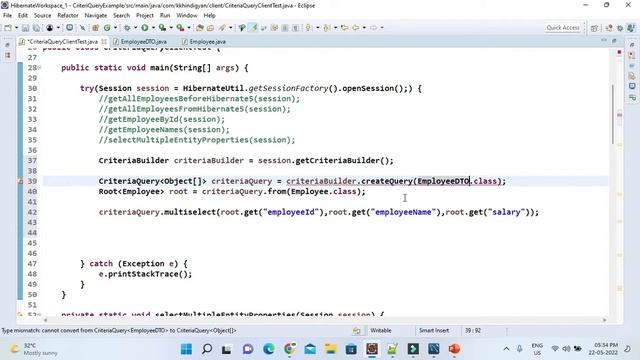Click the Open Type icon
Screen dimensions: 640x360
coord(200,28)
